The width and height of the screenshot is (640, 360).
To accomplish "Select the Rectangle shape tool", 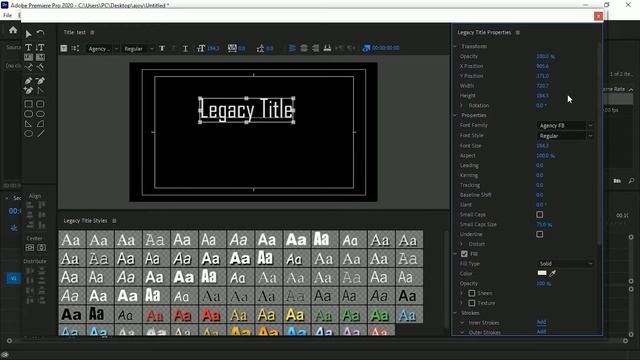I will click(28, 104).
